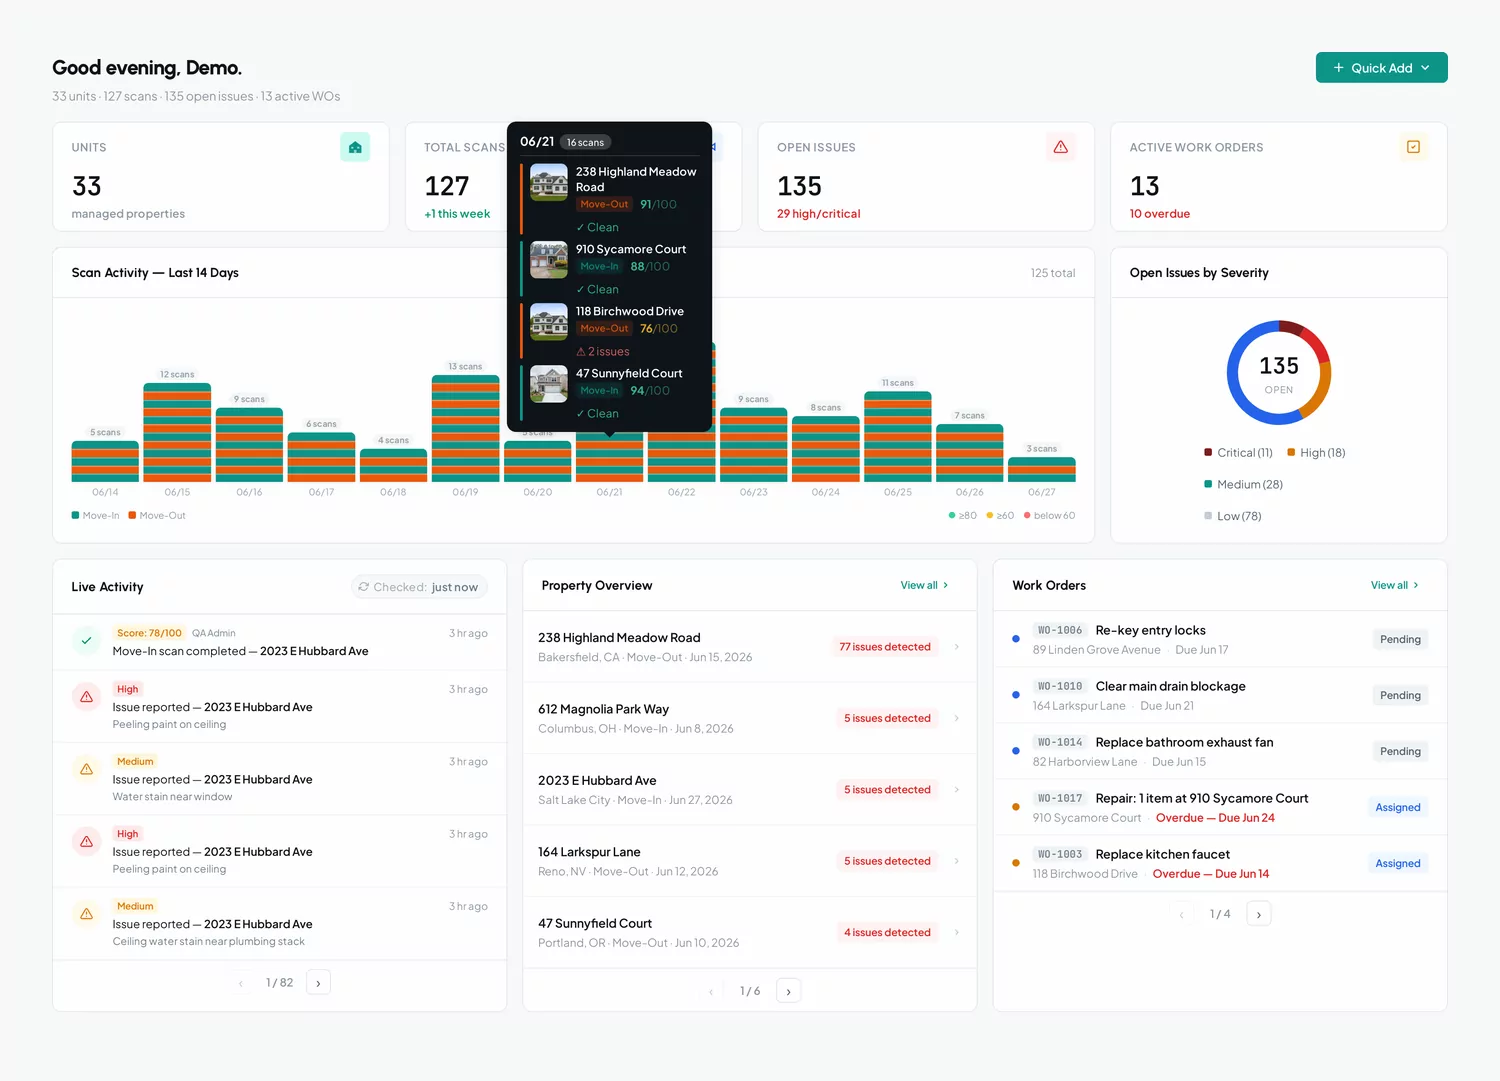1500x1081 pixels.
Task: Click Overdue — Due Jun 24 label
Action: click(x=1215, y=818)
